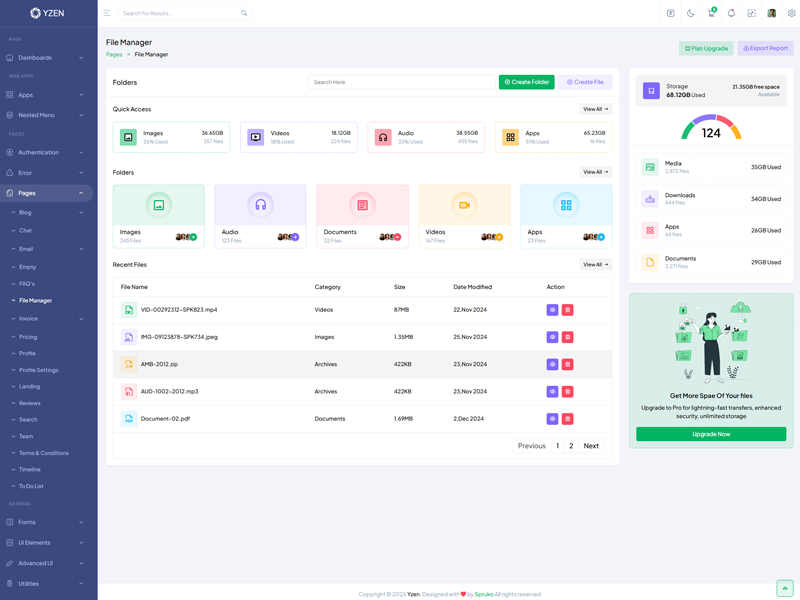Enter fullscreen mode from the header

click(751, 13)
